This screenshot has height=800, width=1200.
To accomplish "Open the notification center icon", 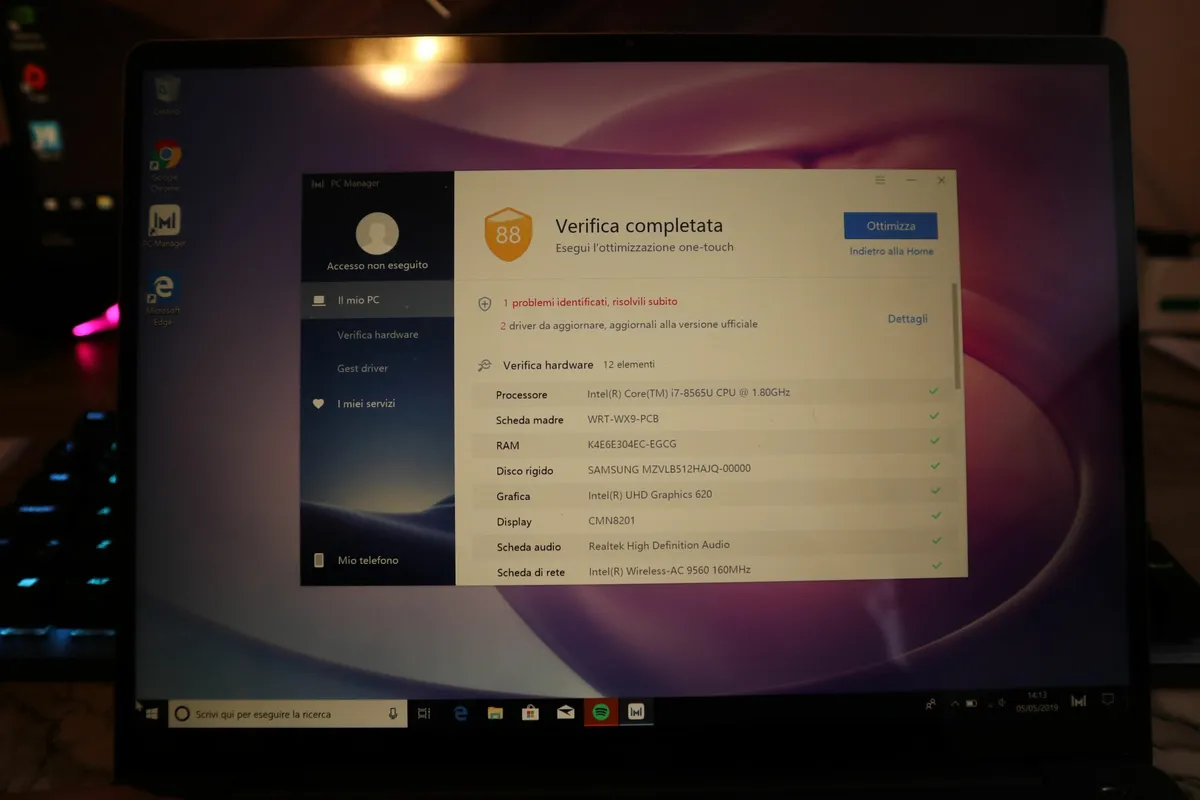I will coord(1108,699).
